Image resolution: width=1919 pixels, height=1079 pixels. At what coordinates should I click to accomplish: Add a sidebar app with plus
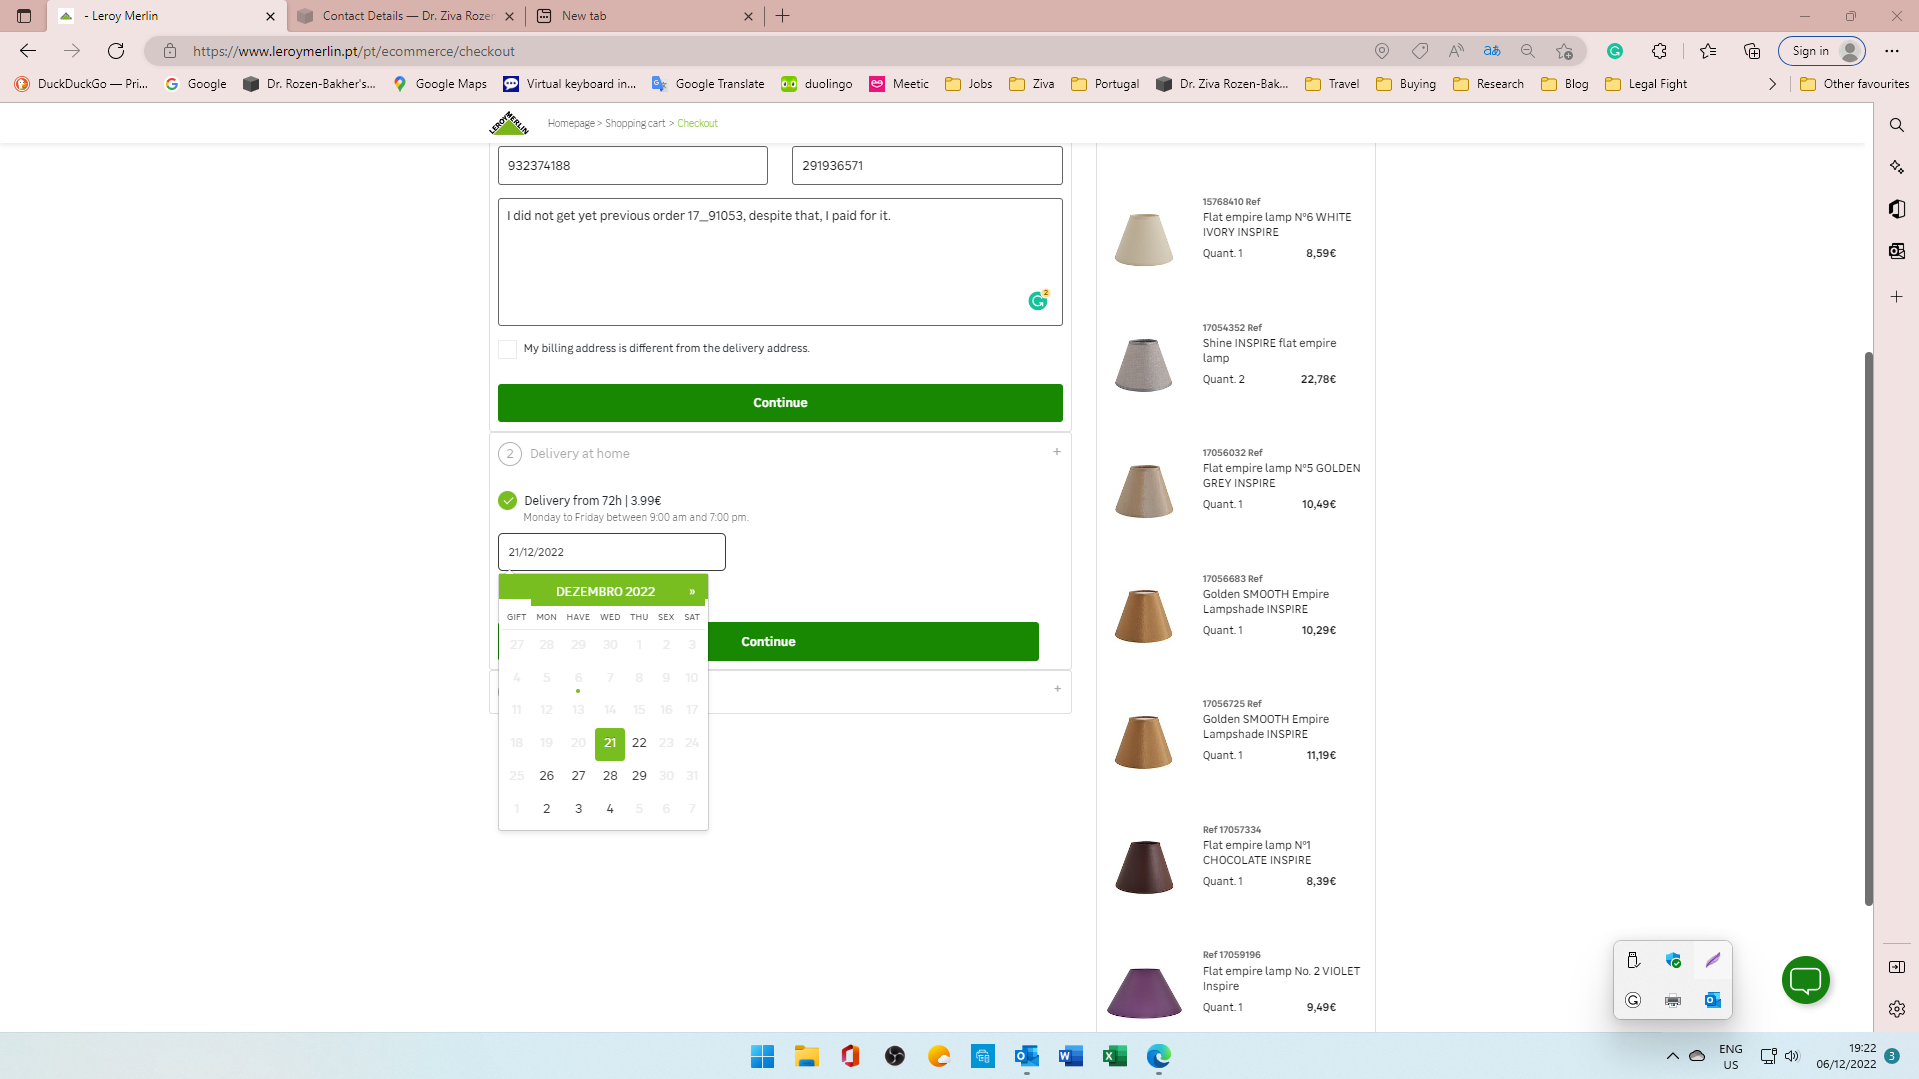point(1896,297)
